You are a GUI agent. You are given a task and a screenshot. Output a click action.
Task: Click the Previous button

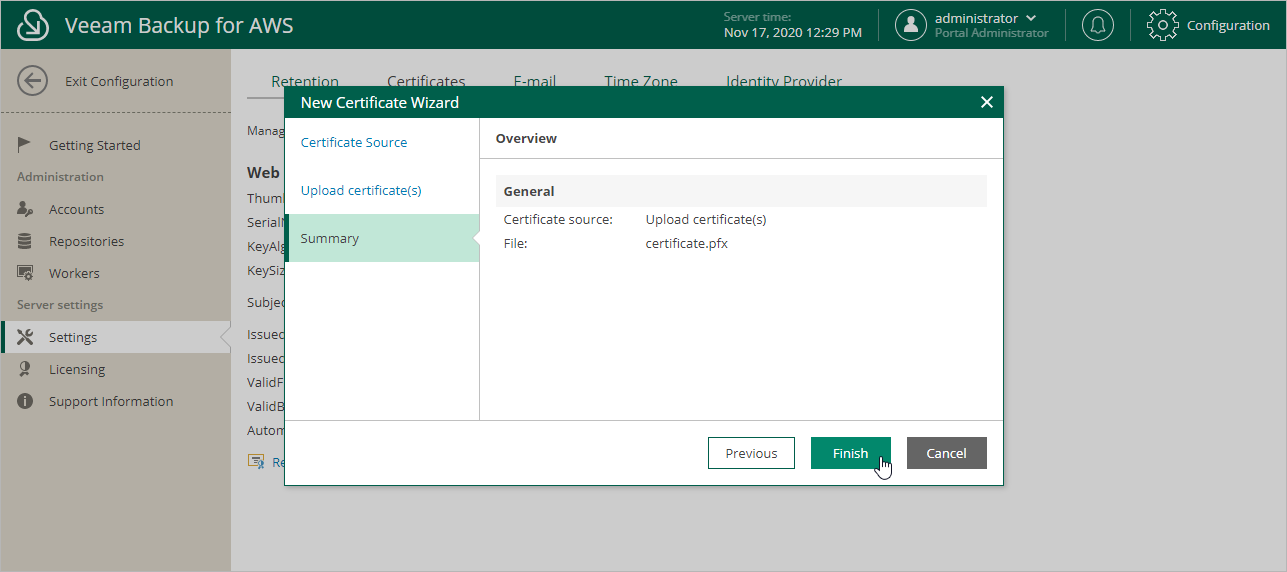(x=751, y=453)
